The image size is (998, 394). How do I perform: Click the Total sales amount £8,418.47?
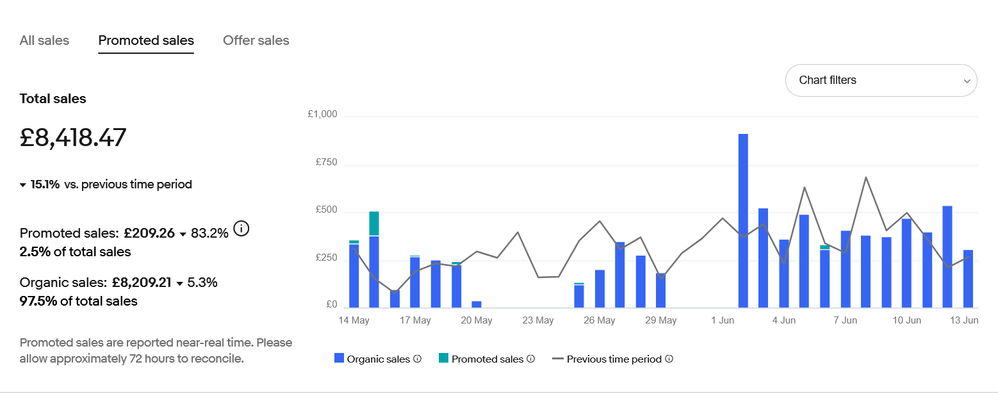point(73,138)
